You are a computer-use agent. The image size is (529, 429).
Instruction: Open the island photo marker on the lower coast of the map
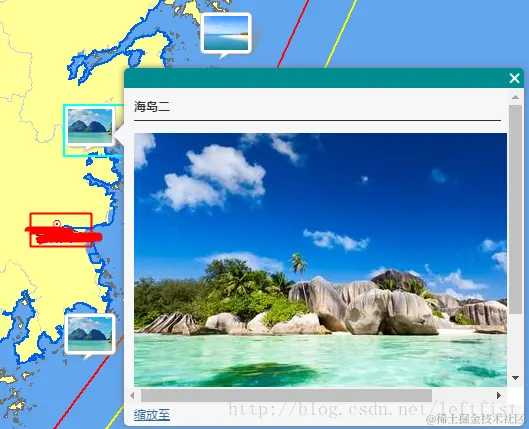click(90, 335)
